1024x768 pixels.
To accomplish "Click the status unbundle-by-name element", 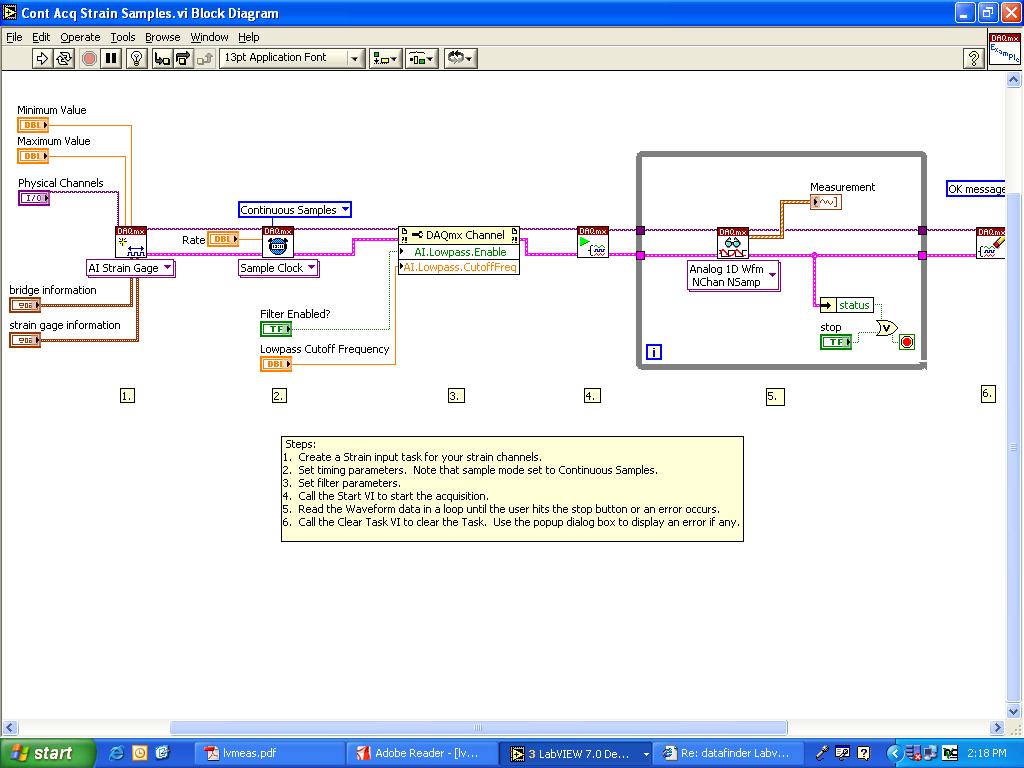I will [x=846, y=305].
